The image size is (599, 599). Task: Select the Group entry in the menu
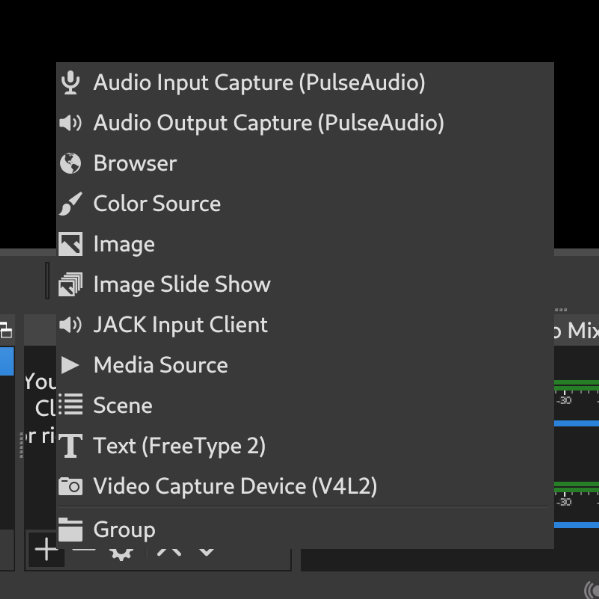tap(305, 529)
